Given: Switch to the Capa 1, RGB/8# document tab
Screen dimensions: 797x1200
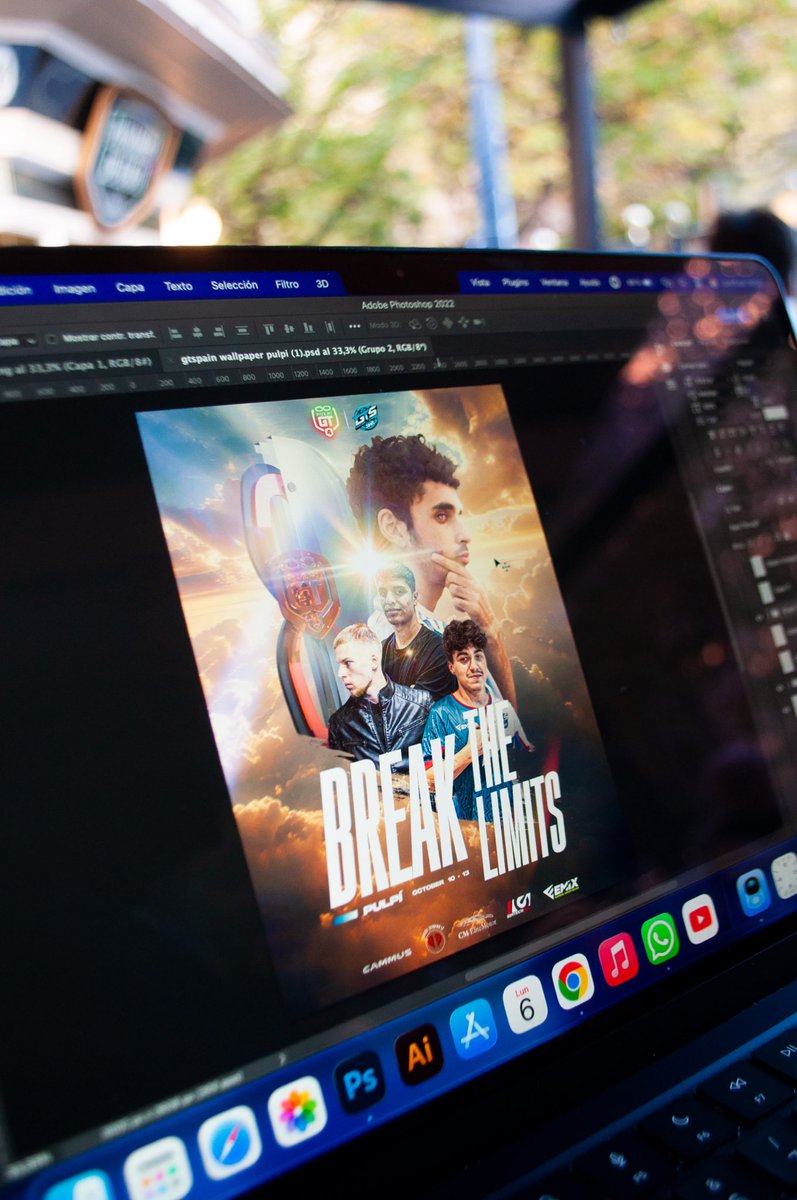Looking at the screenshot, I should click(76, 365).
